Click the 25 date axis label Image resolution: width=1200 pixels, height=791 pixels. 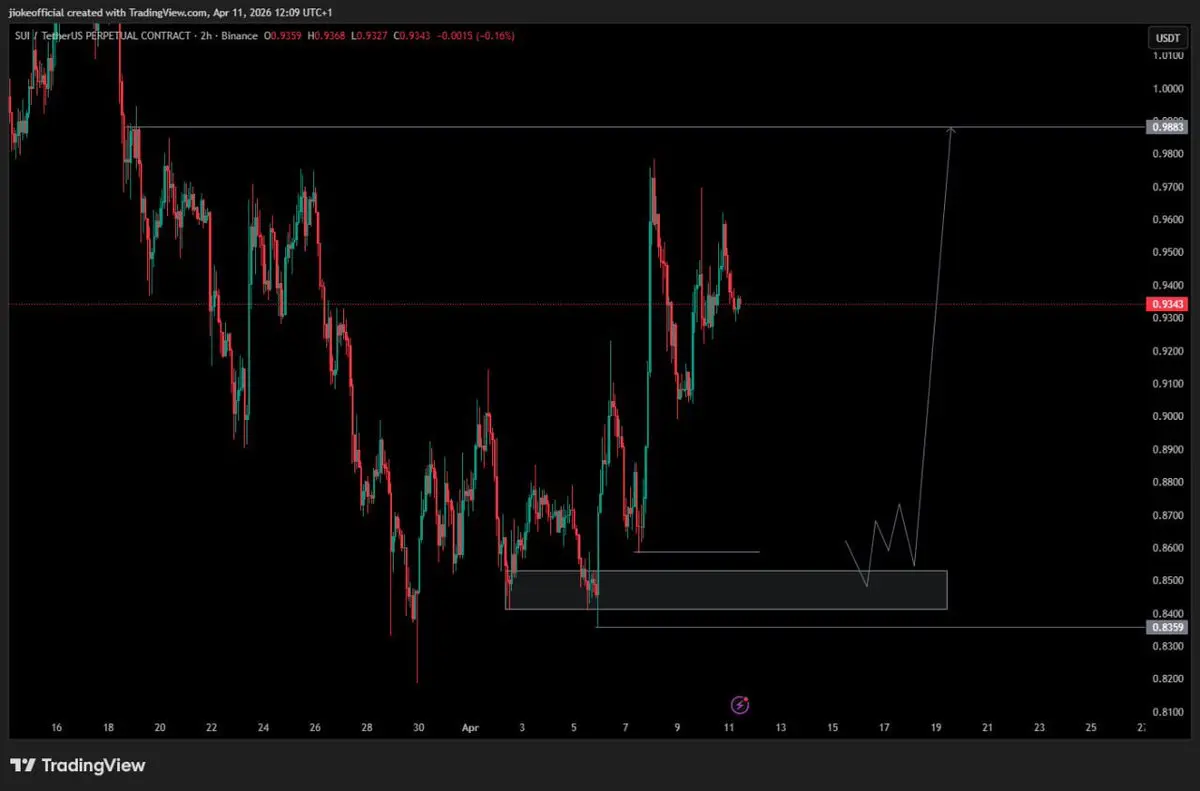point(1091,728)
